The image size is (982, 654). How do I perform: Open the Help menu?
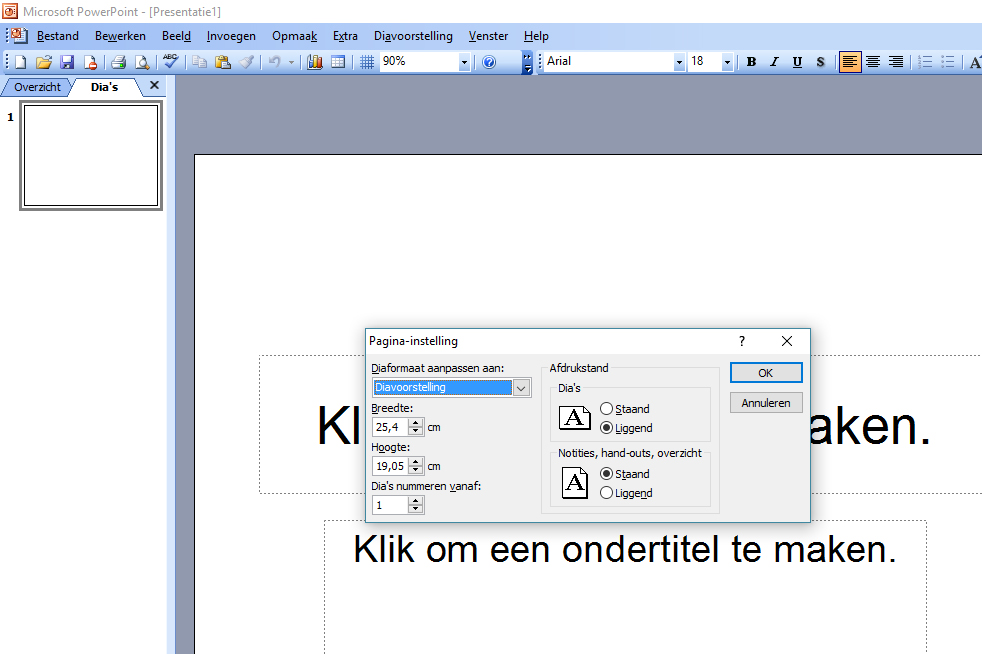coord(536,36)
